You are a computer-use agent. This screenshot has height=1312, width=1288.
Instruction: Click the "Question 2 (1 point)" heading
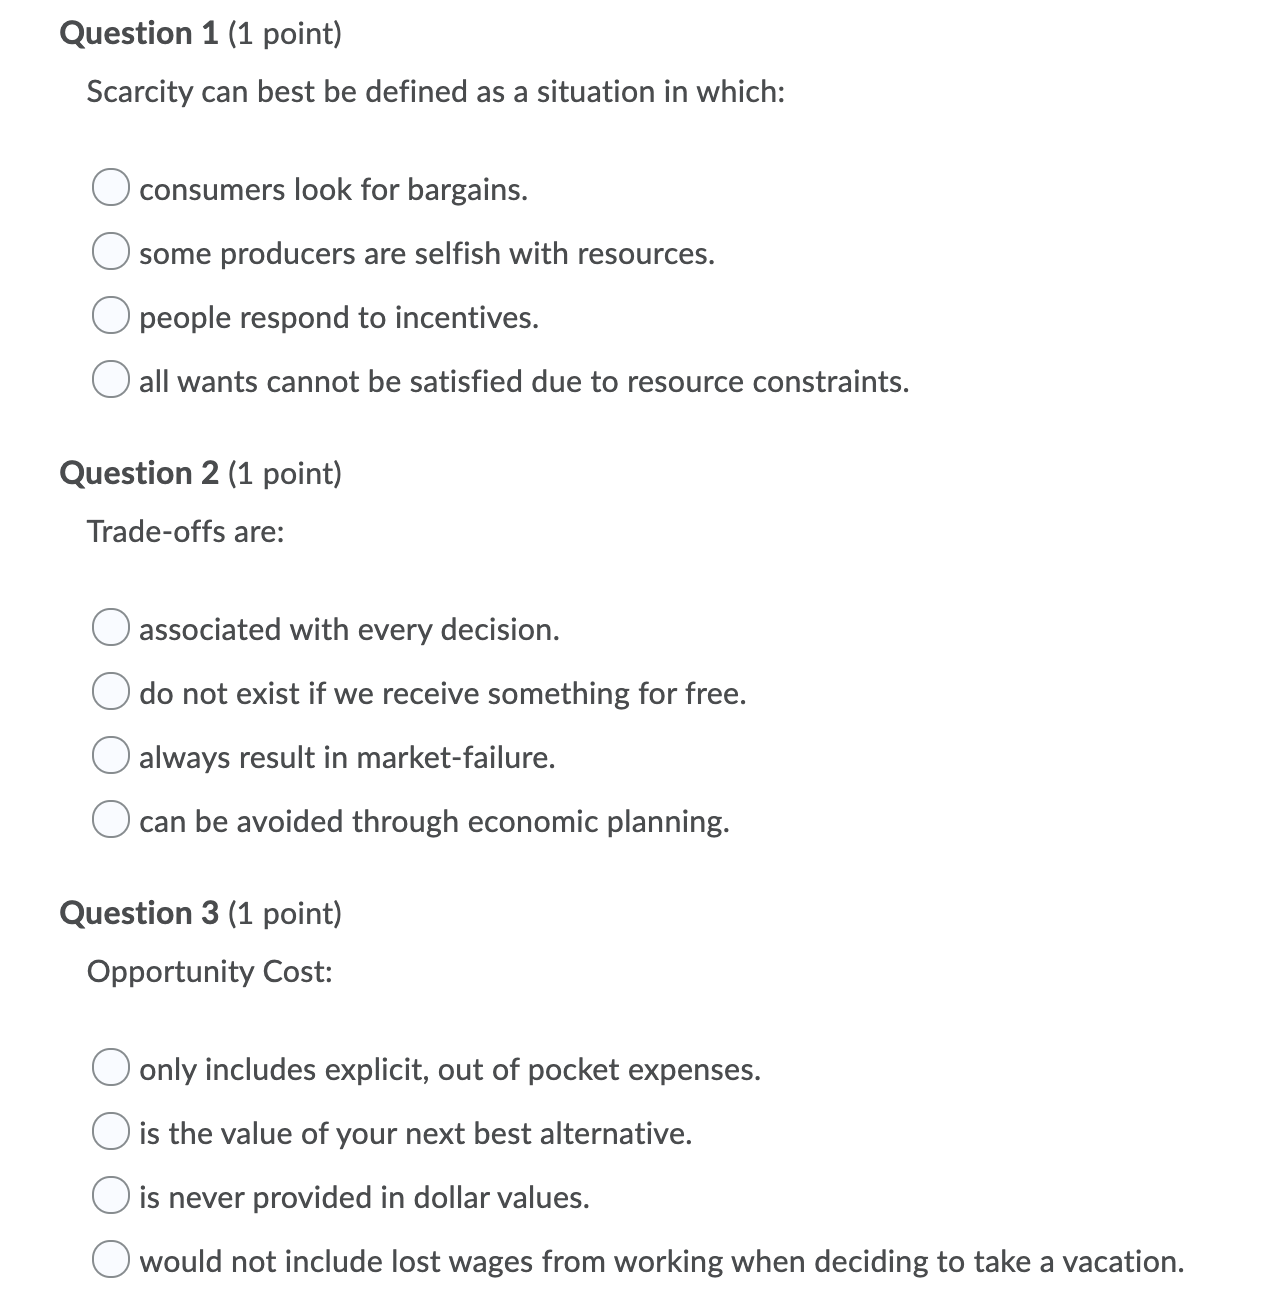coord(200,472)
